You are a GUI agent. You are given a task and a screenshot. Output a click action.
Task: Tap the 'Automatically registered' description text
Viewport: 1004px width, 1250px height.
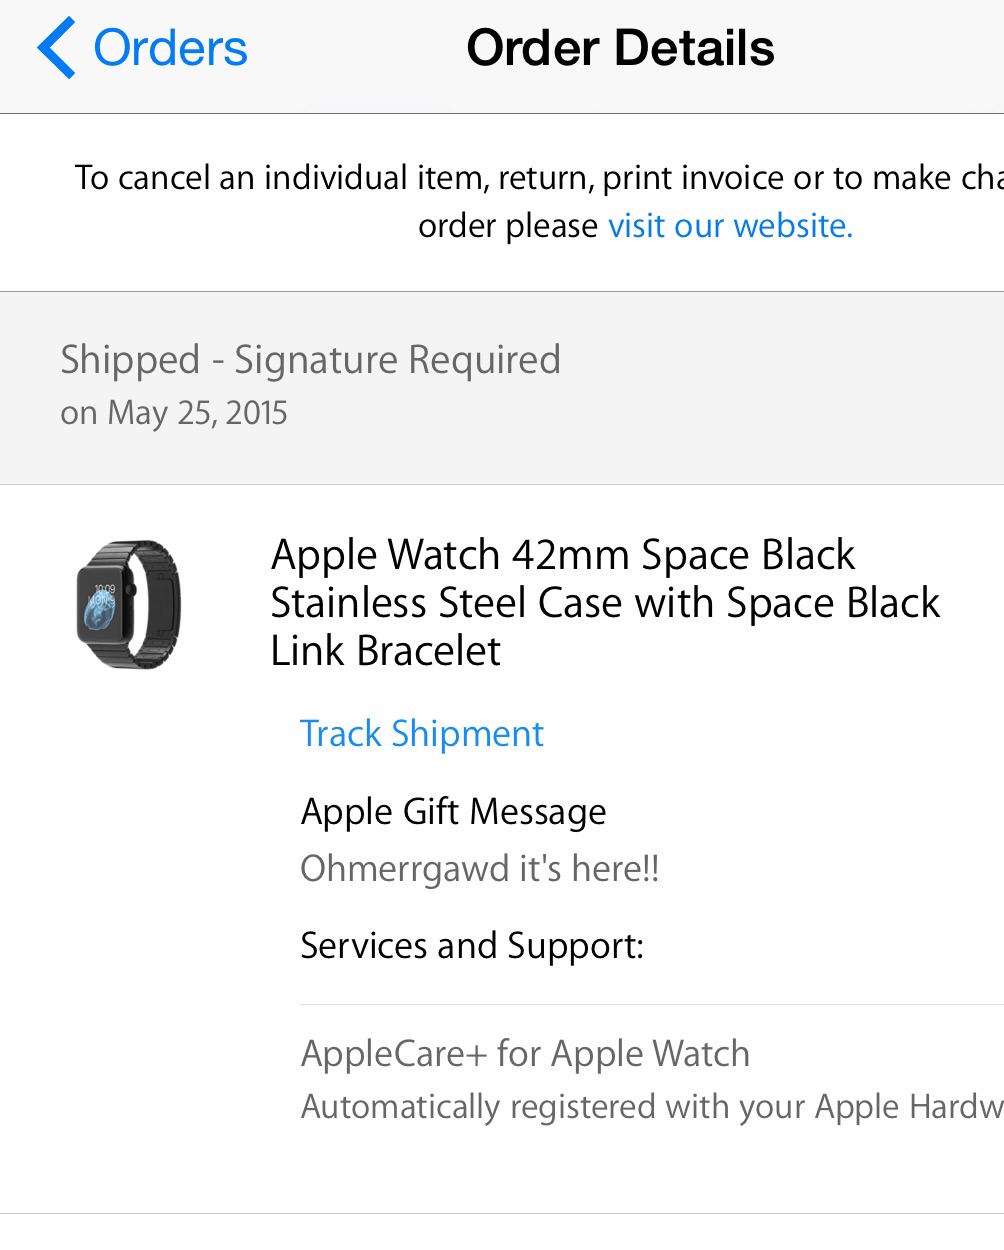point(650,1107)
